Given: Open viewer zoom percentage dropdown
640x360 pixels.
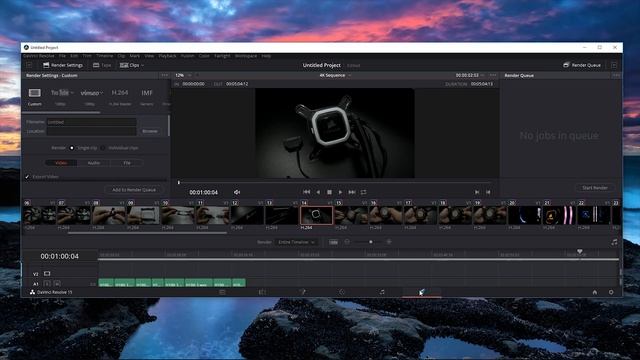Looking at the screenshot, I should [x=183, y=75].
